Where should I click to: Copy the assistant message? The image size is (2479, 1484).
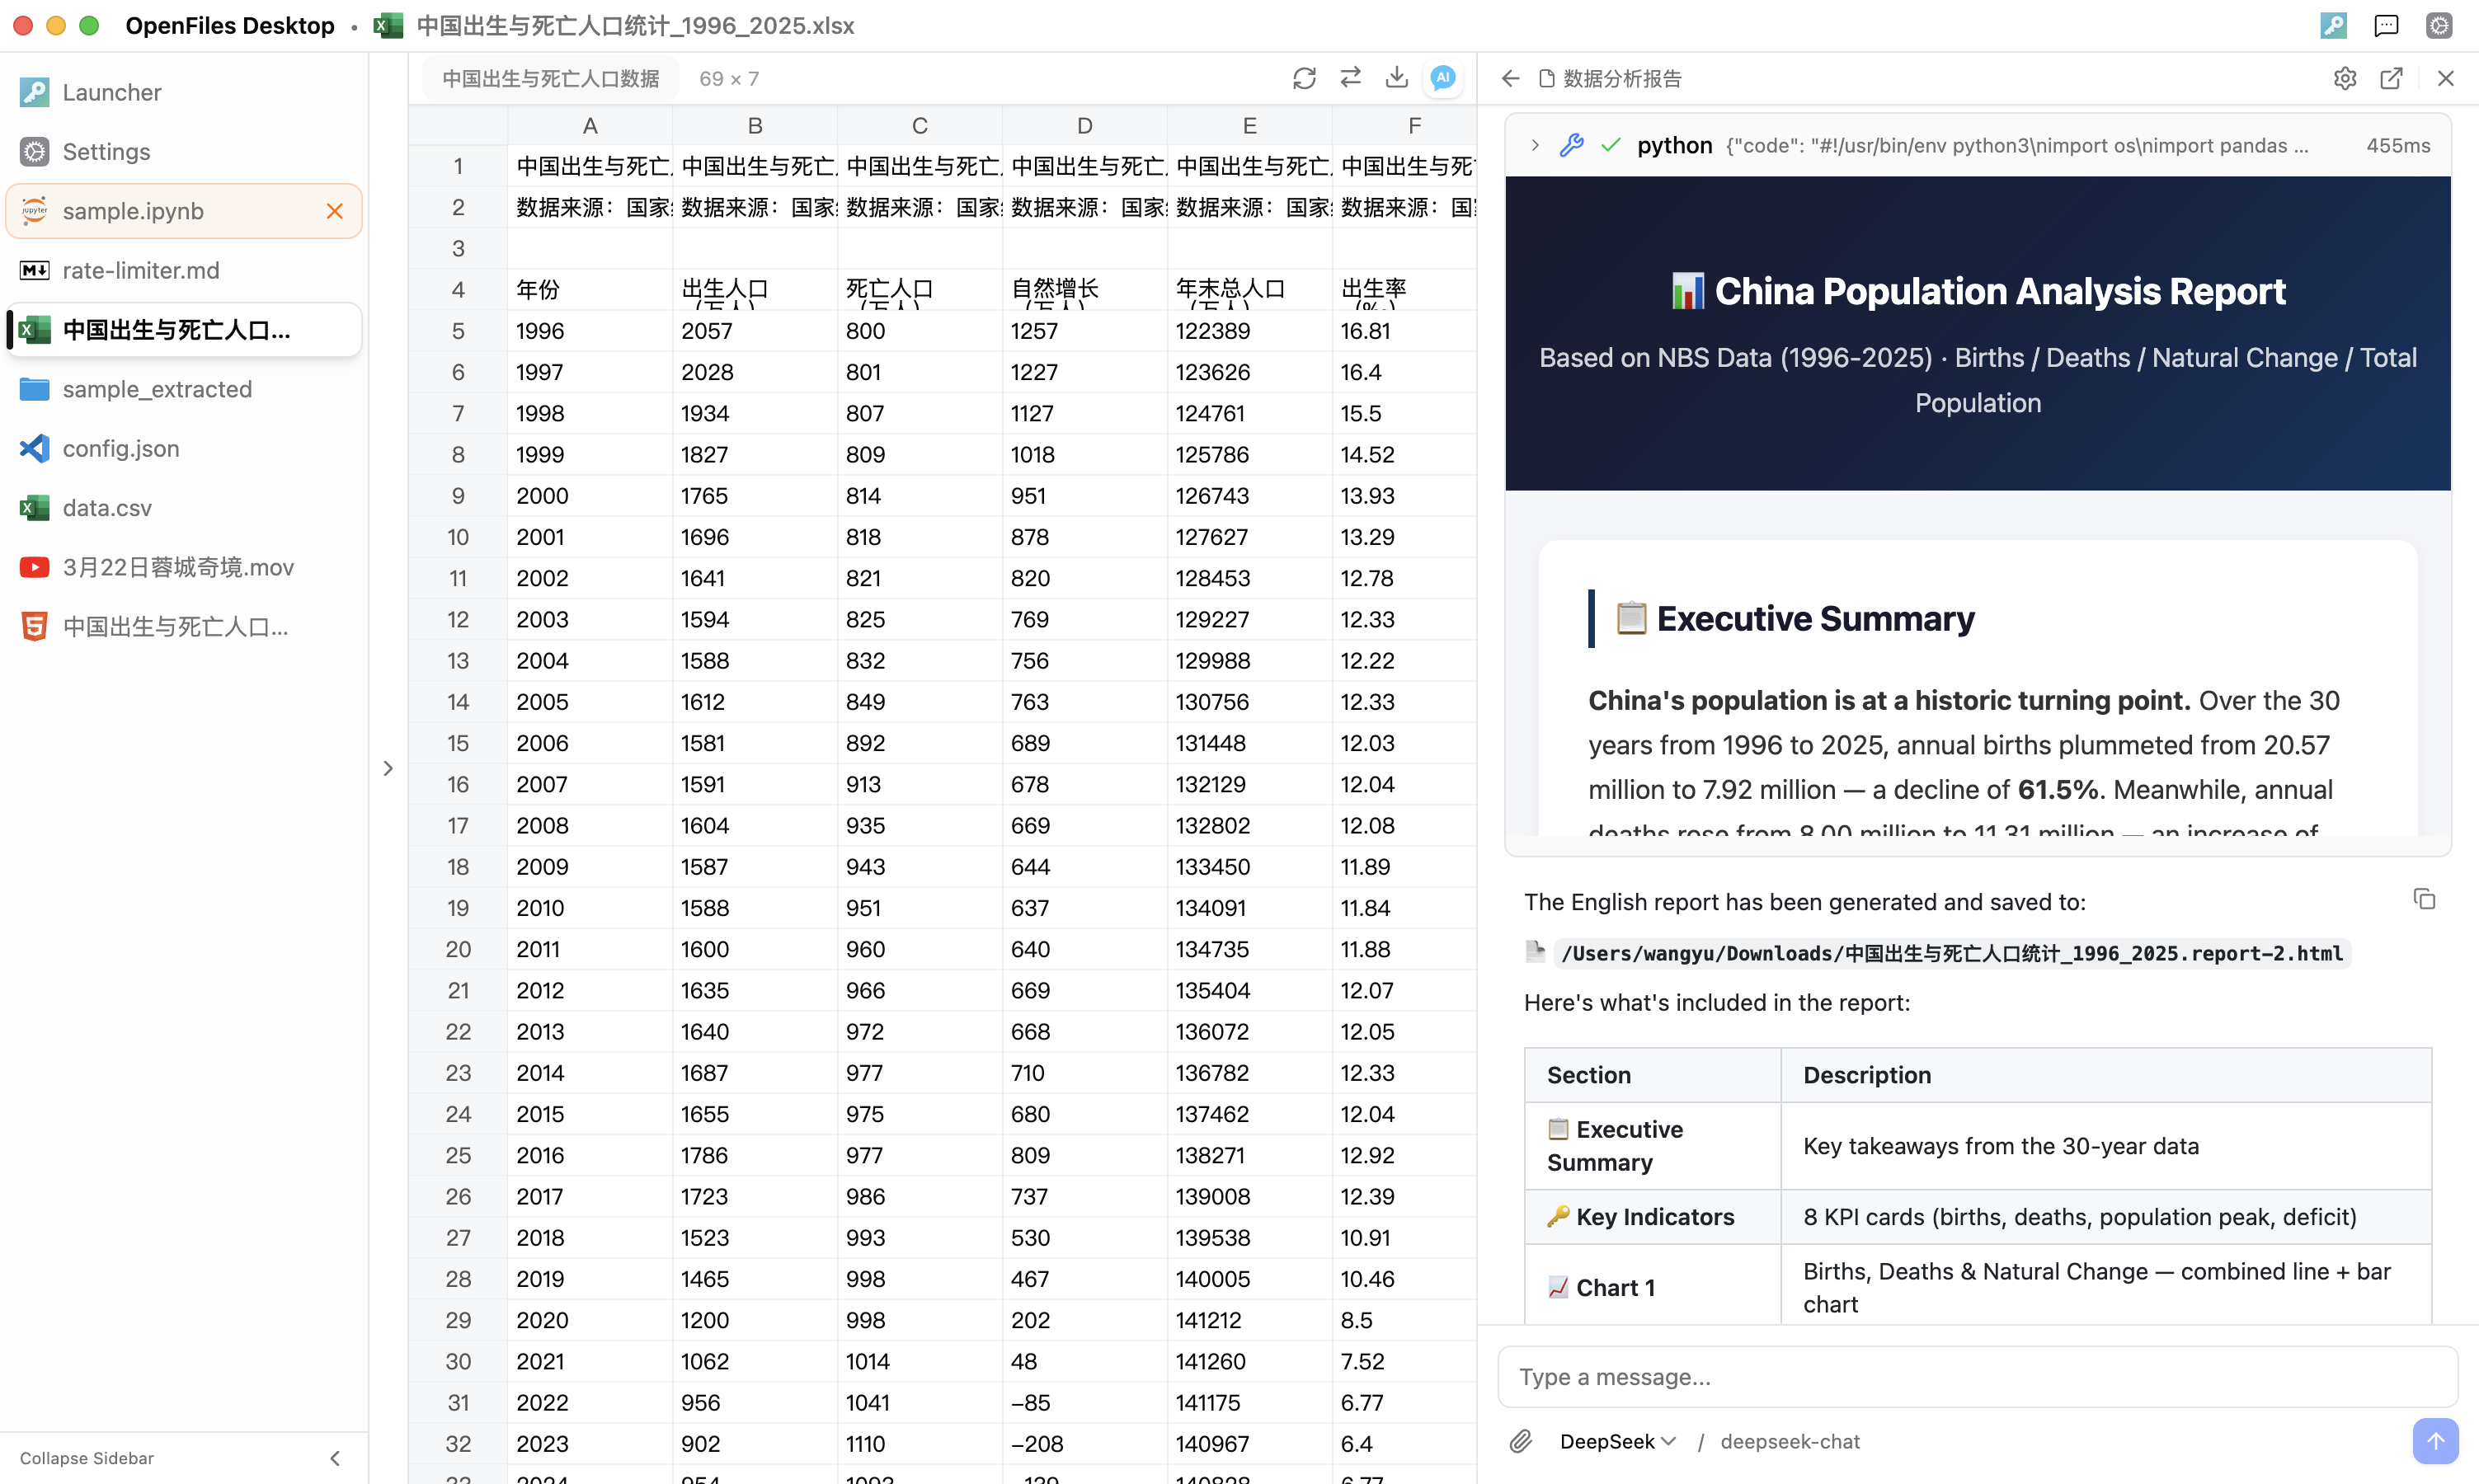(2425, 899)
